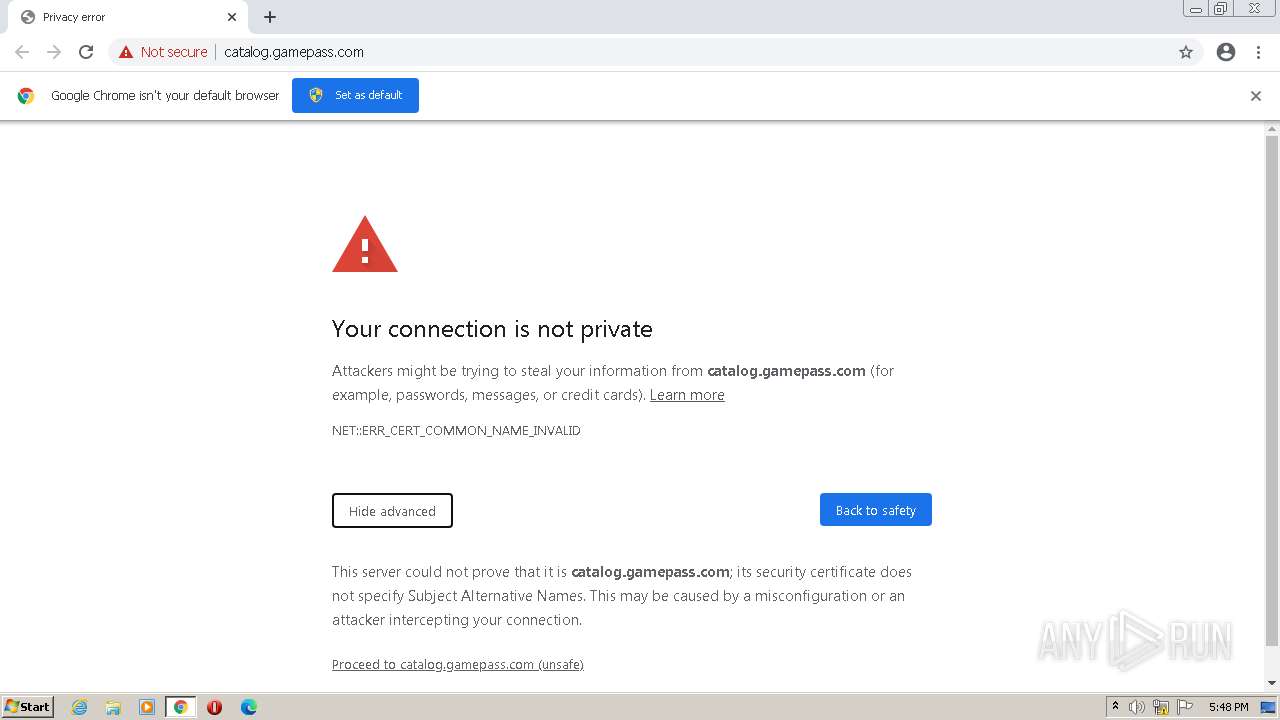Open the Chrome profile avatar icon
Screen dimensions: 1280x720
[1226, 52]
